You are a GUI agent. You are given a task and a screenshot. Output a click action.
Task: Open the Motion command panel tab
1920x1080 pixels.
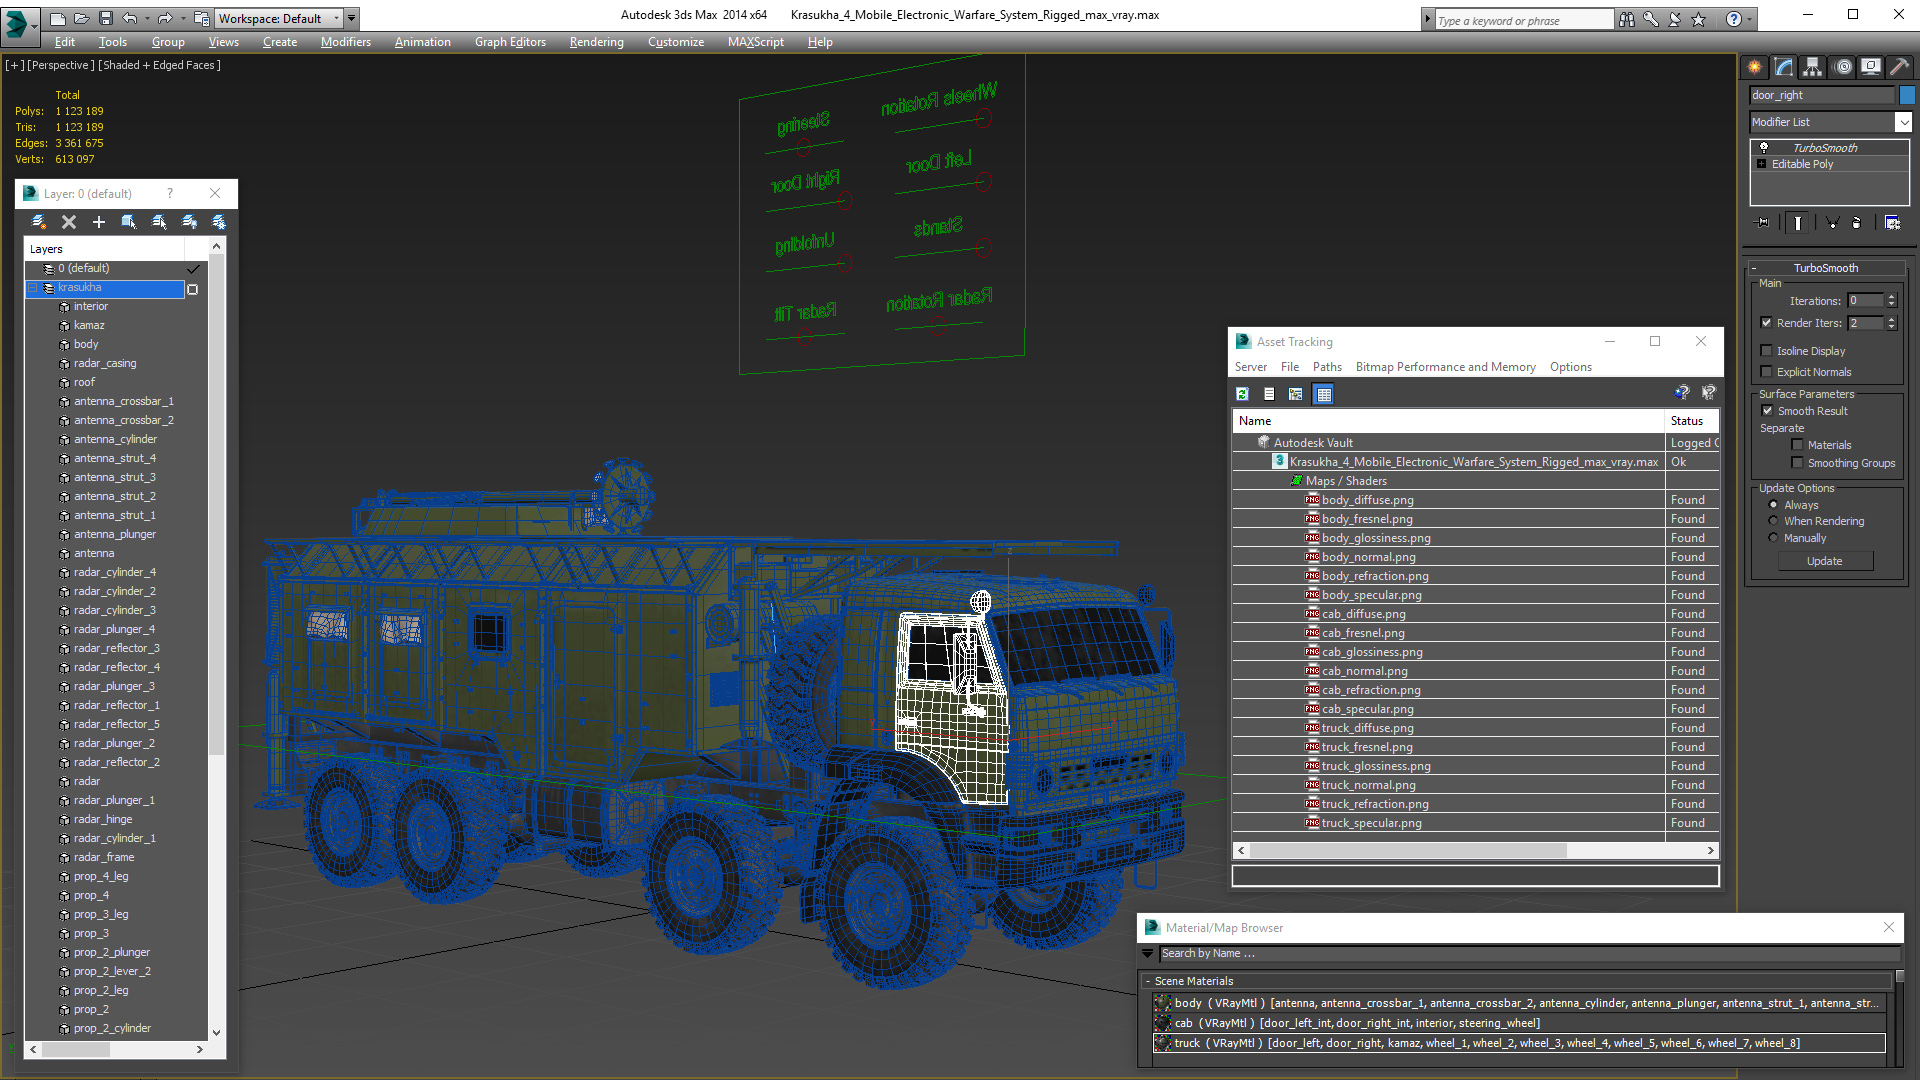(x=1843, y=67)
